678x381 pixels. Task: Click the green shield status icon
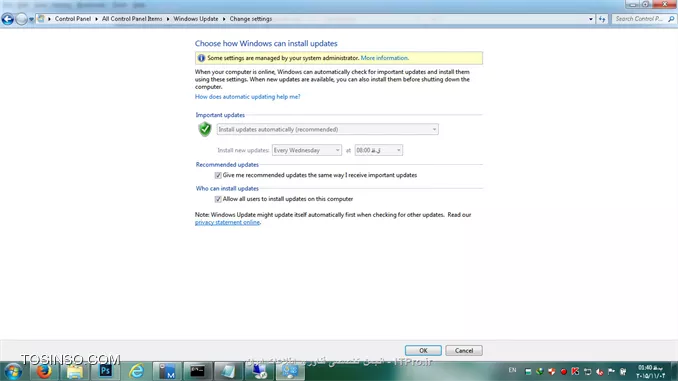pos(205,129)
